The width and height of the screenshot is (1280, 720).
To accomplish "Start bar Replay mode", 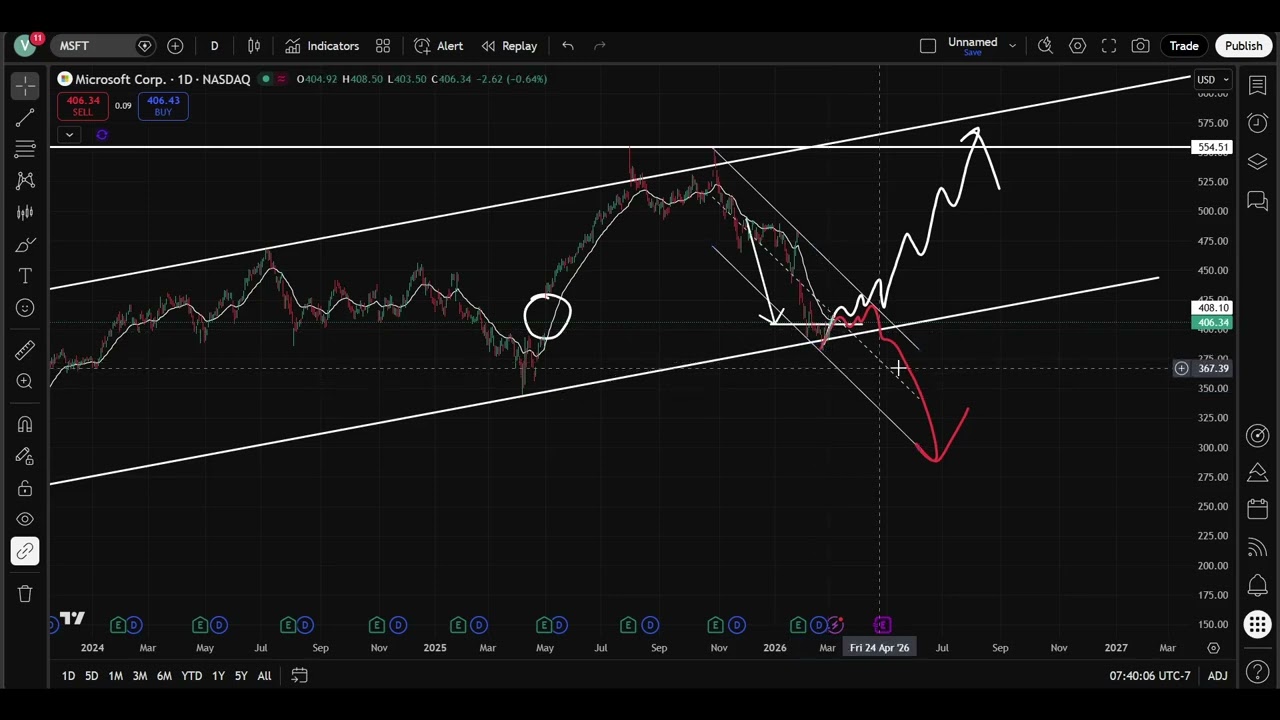I will pos(509,46).
